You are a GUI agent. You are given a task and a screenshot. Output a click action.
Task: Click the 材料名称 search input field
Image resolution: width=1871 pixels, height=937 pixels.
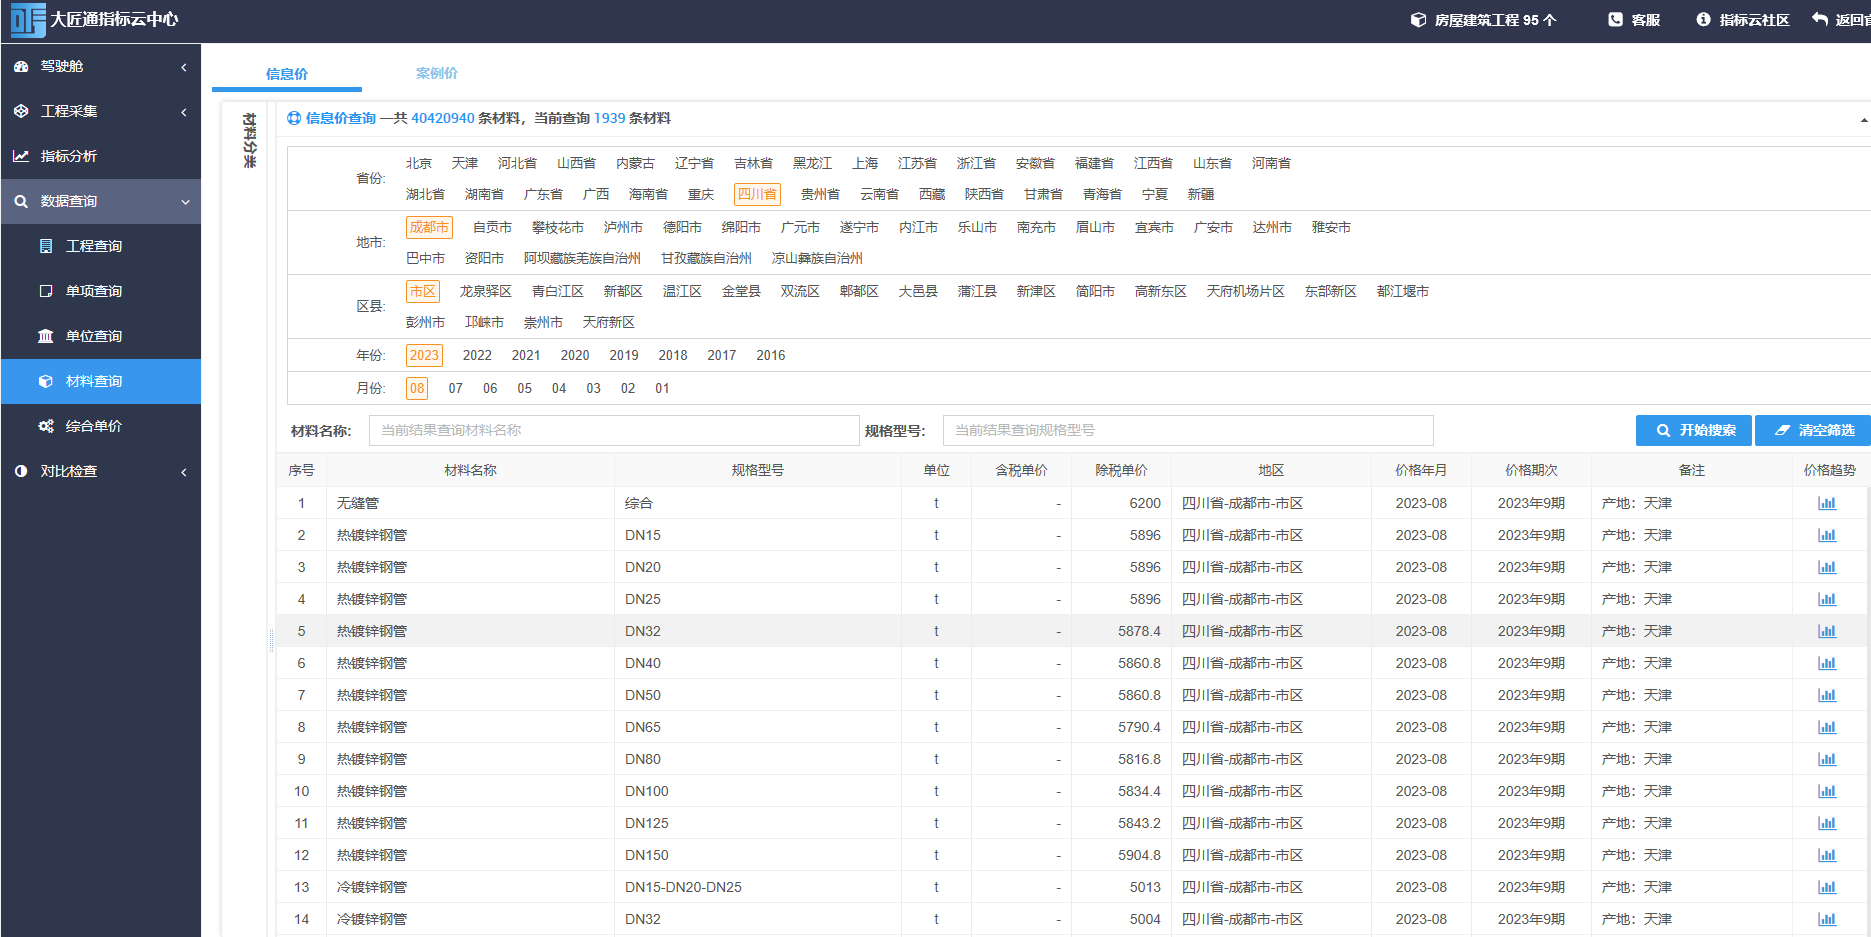(x=614, y=430)
